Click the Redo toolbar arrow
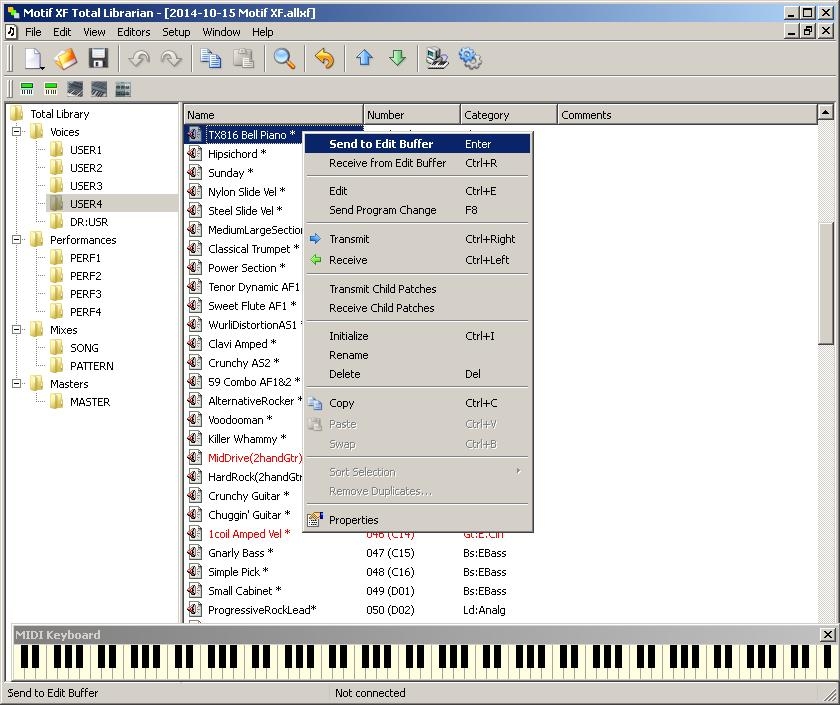Screen dimensions: 840x705 click(171, 58)
